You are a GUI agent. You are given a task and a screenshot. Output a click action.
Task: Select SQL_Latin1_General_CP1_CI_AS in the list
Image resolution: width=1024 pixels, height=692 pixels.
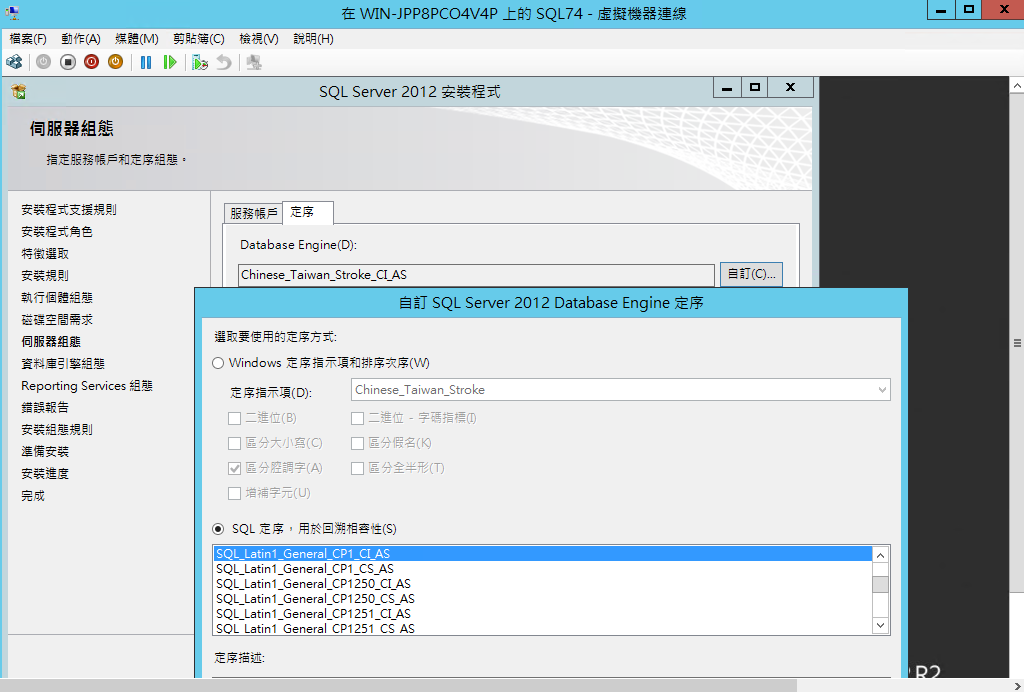543,554
